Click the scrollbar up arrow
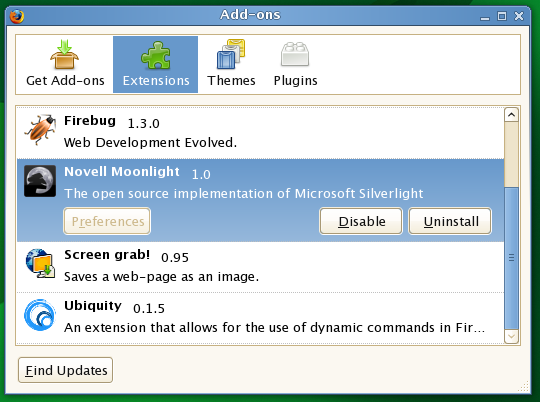 click(511, 114)
